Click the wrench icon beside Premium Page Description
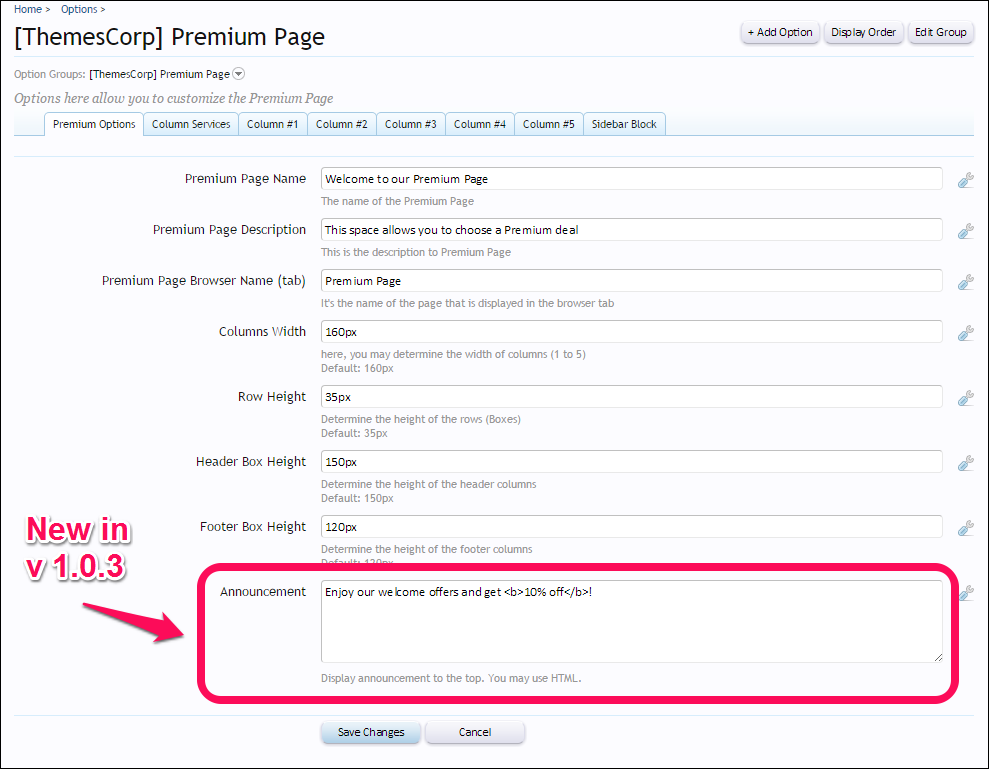Image resolution: width=989 pixels, height=769 pixels. (965, 231)
